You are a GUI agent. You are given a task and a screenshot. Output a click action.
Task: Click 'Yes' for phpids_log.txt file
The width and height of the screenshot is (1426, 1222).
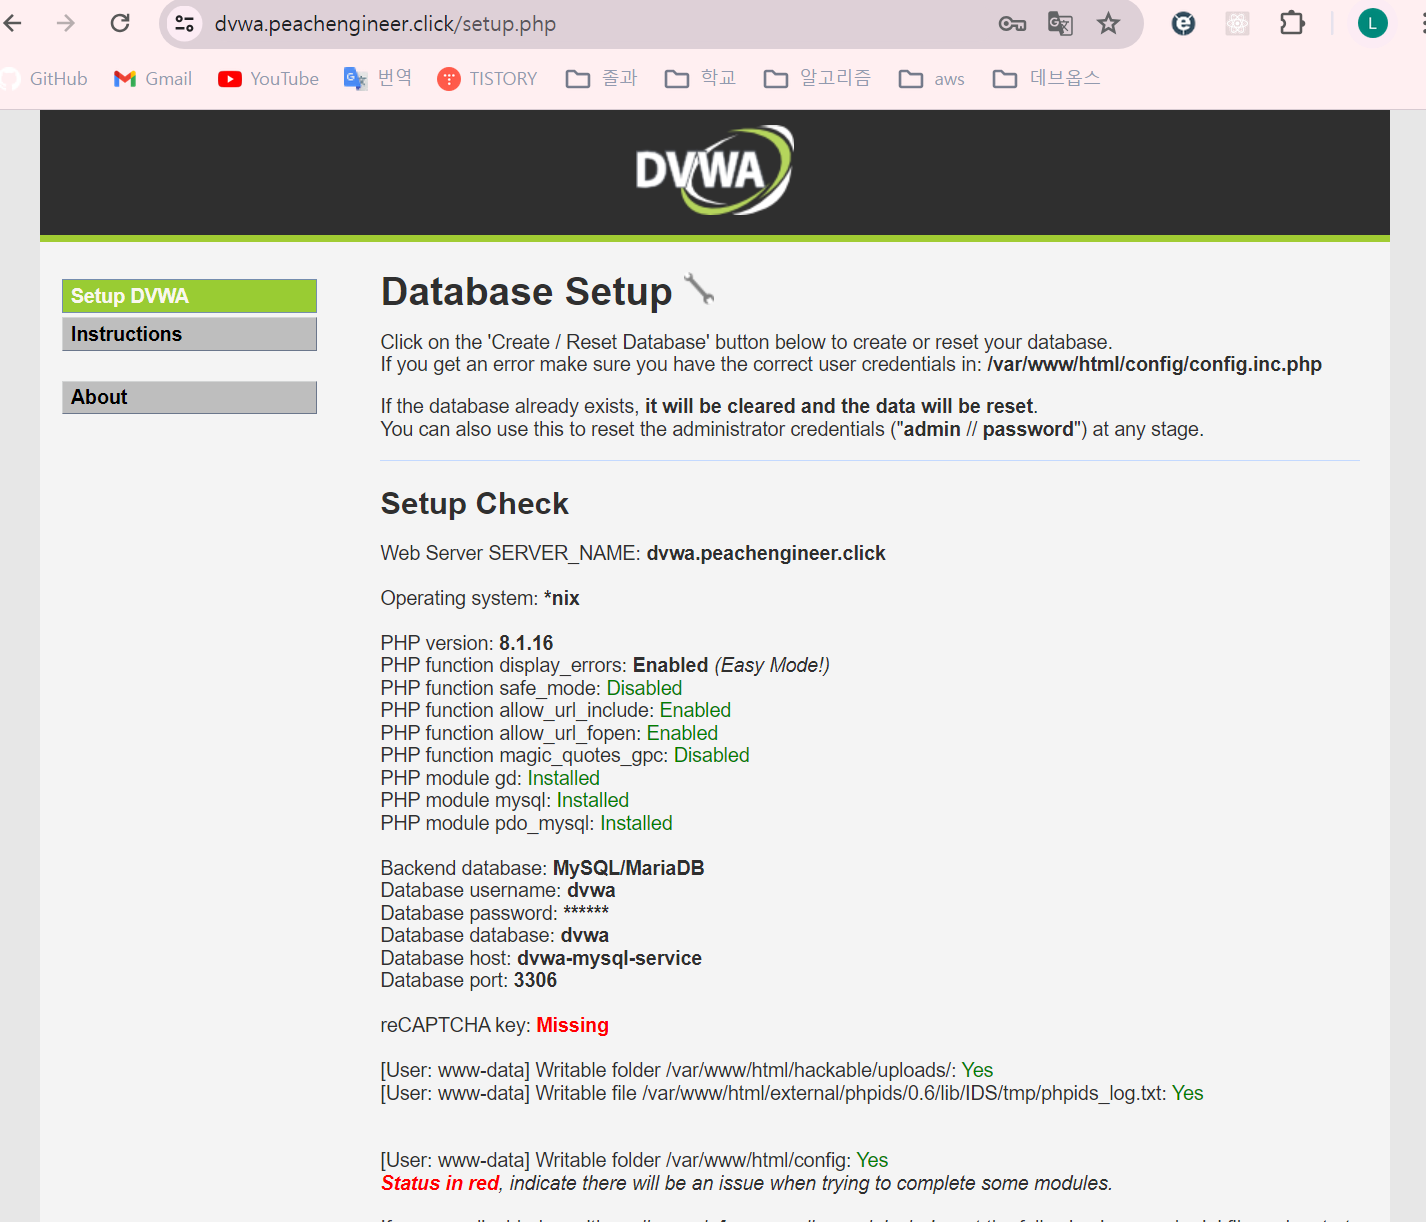[x=1187, y=1093]
